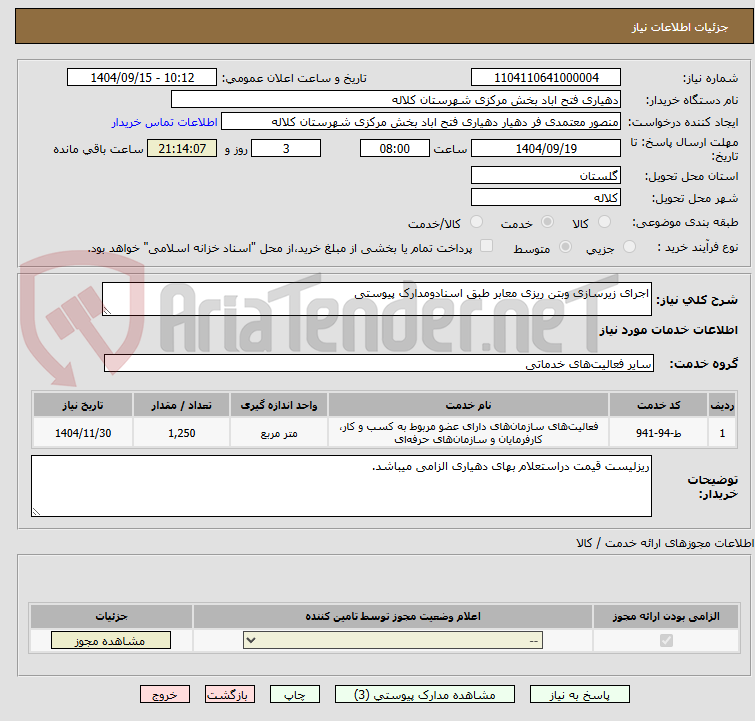Viewport: 755px width, 721px height.
Task: Click the buyer organization name field
Action: pyautogui.click(x=396, y=100)
